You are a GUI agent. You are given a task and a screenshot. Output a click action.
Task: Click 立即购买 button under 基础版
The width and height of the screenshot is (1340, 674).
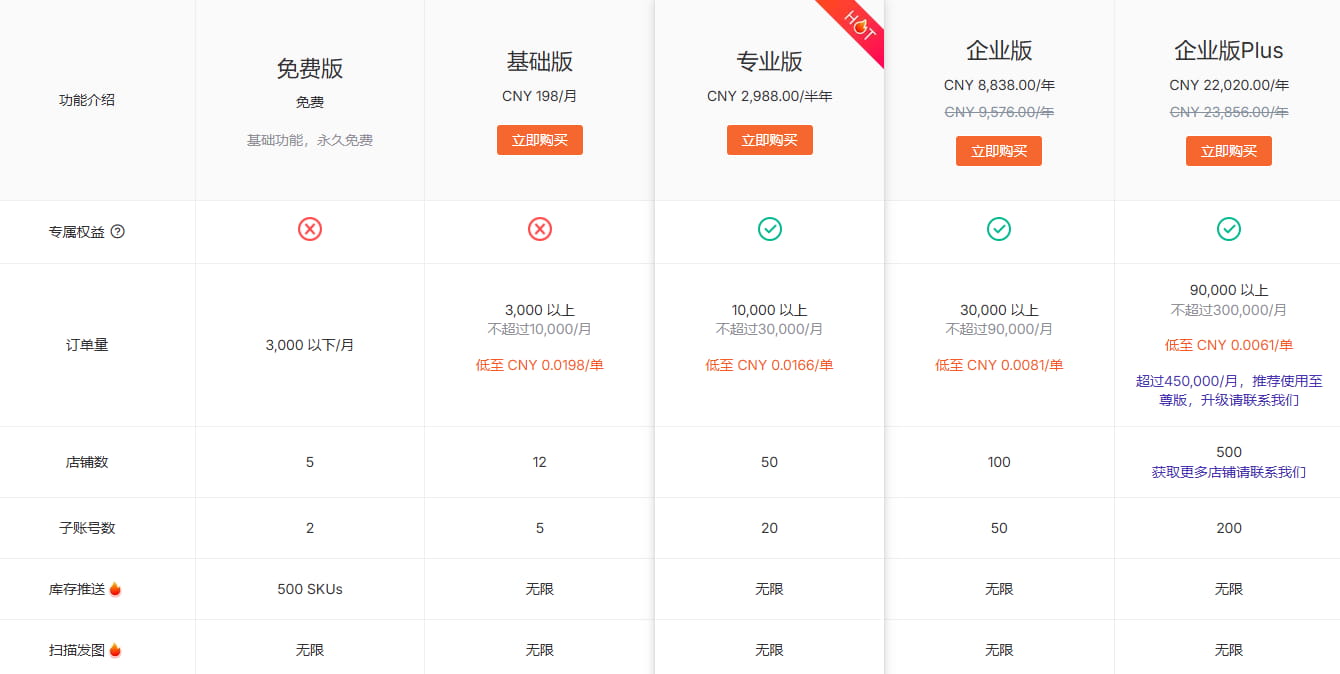(540, 140)
